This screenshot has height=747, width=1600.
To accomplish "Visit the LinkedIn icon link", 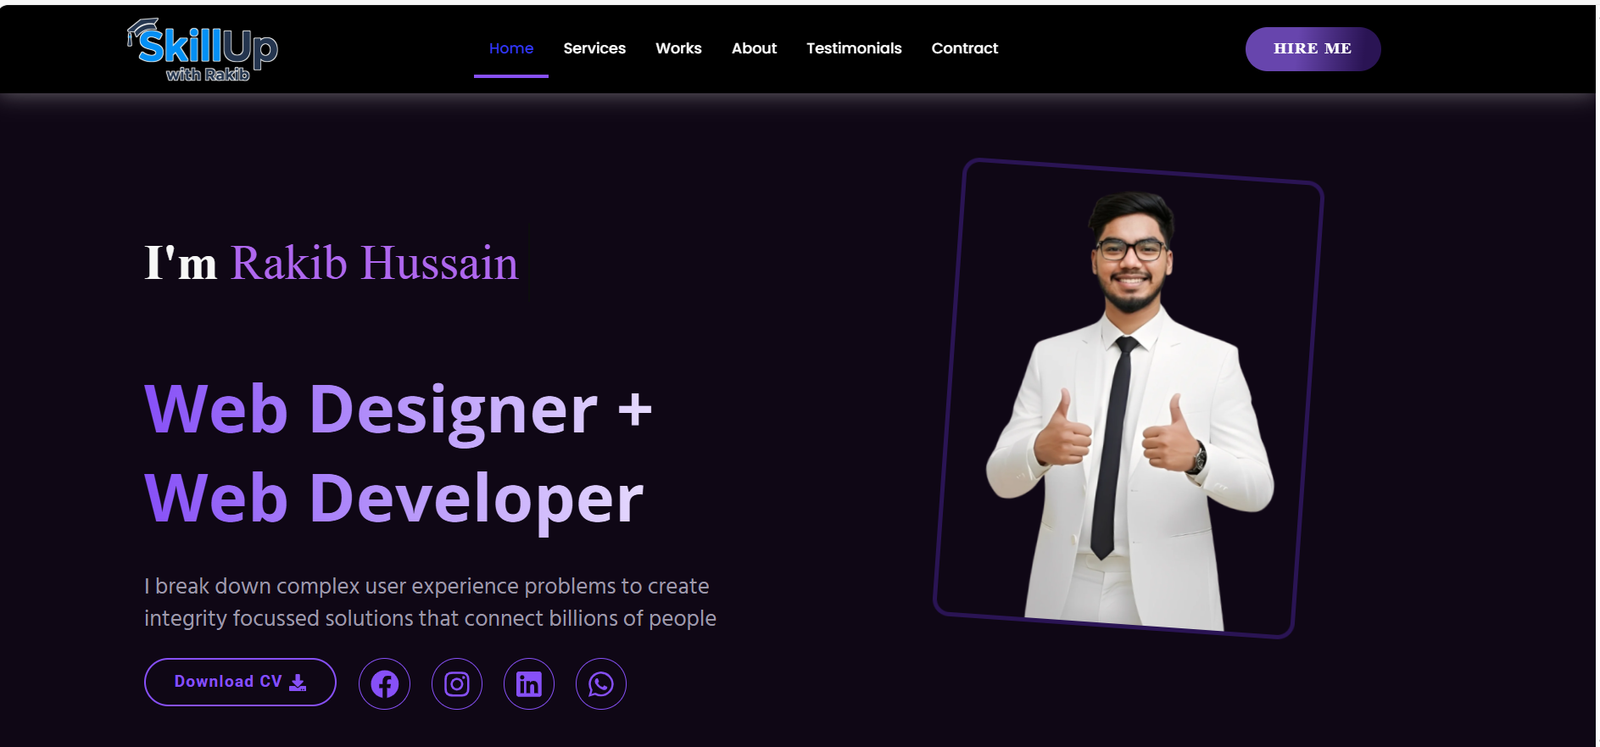I will coord(529,684).
